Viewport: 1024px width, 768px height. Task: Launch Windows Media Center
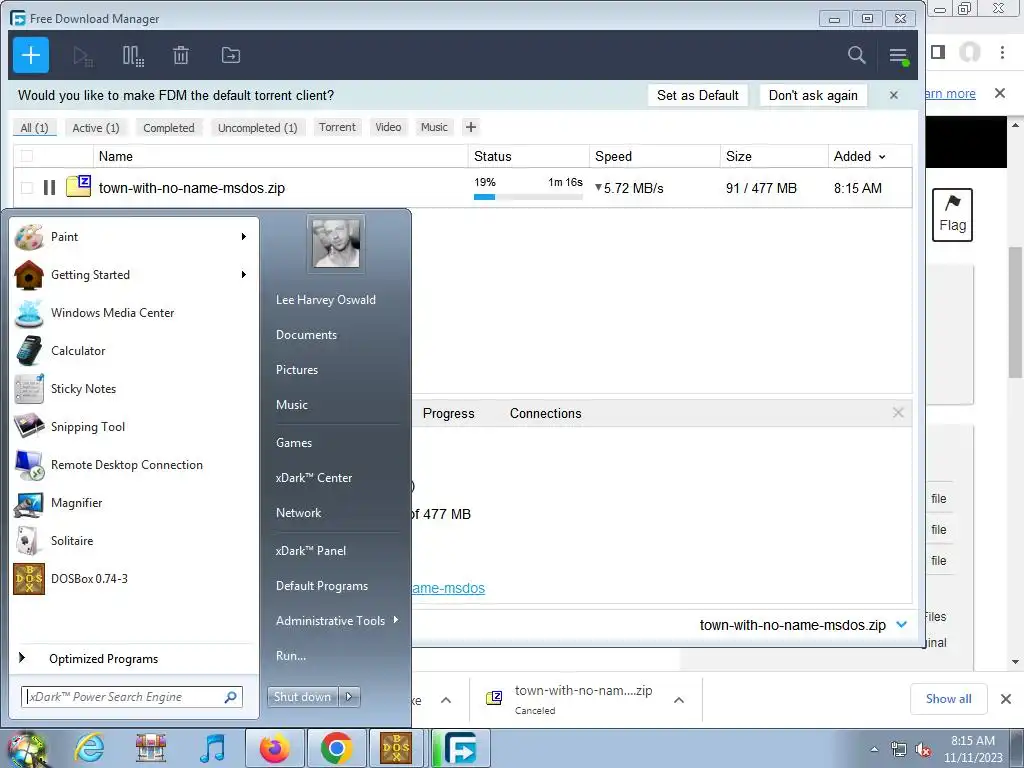coord(134,313)
